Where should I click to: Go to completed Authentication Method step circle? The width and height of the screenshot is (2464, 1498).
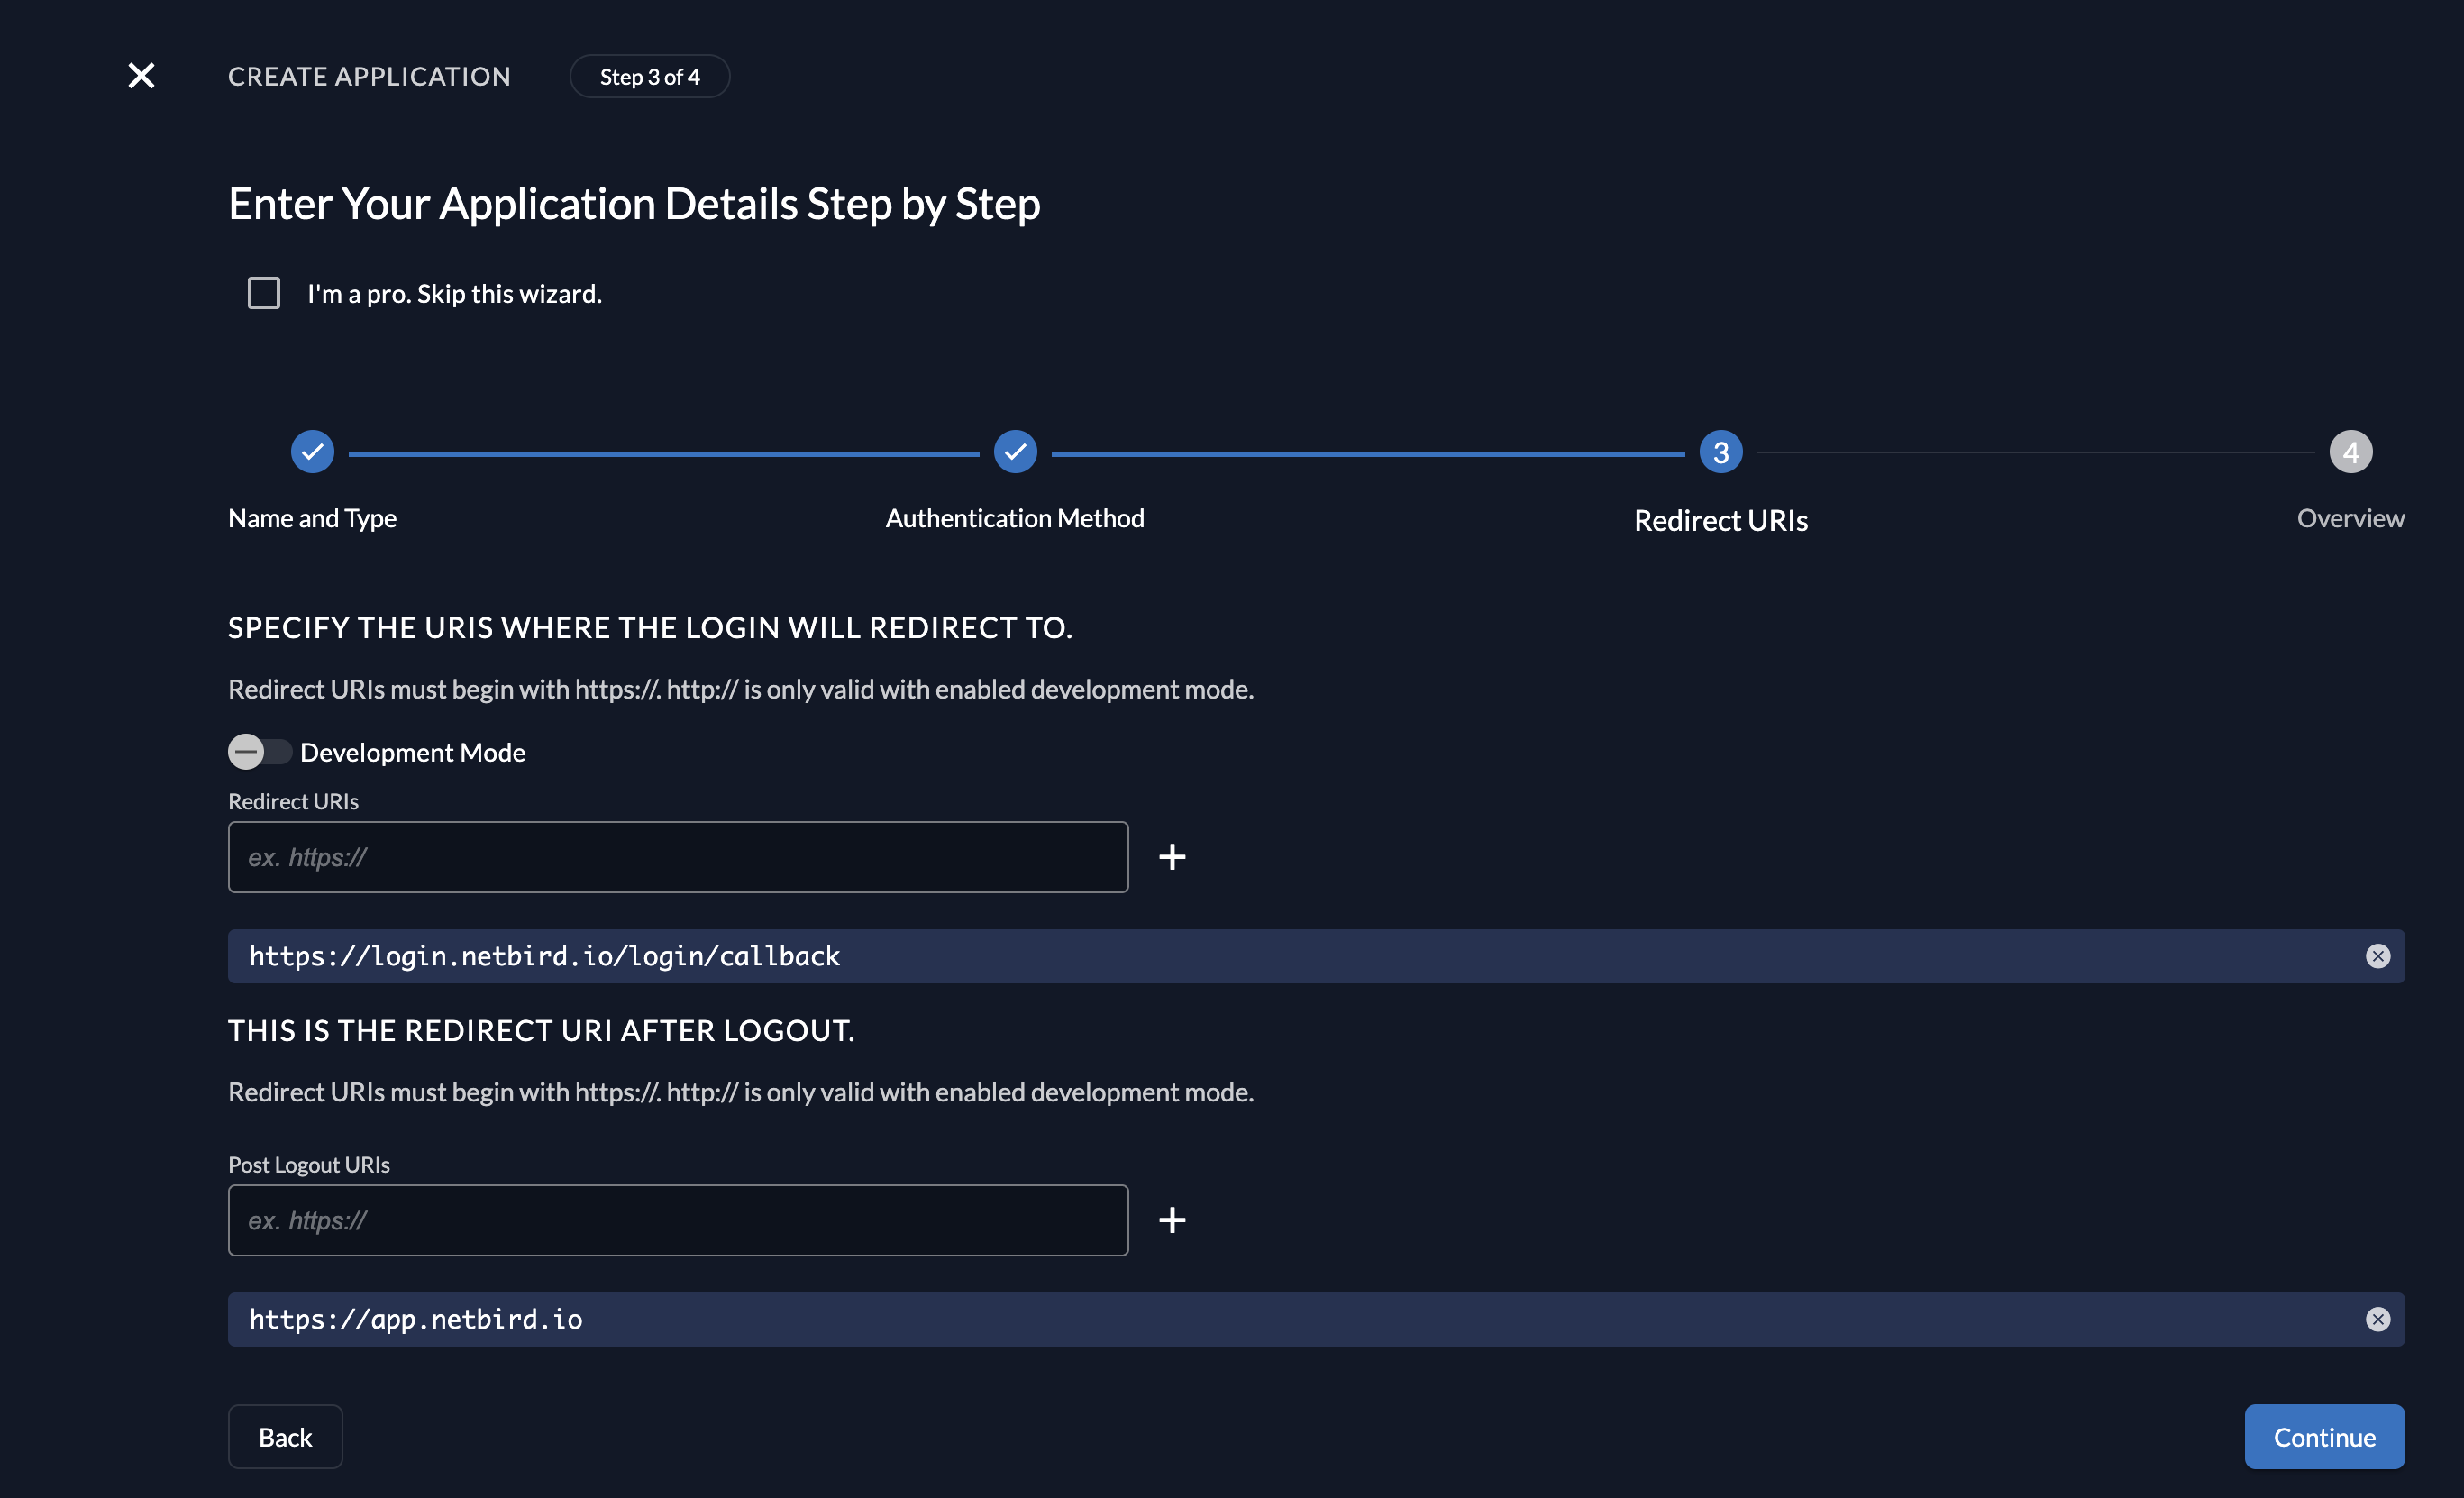tap(1015, 452)
